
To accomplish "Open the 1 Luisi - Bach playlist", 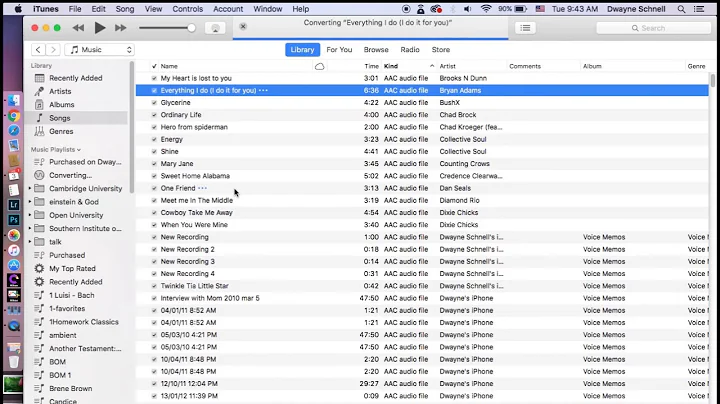I will [x=72, y=295].
